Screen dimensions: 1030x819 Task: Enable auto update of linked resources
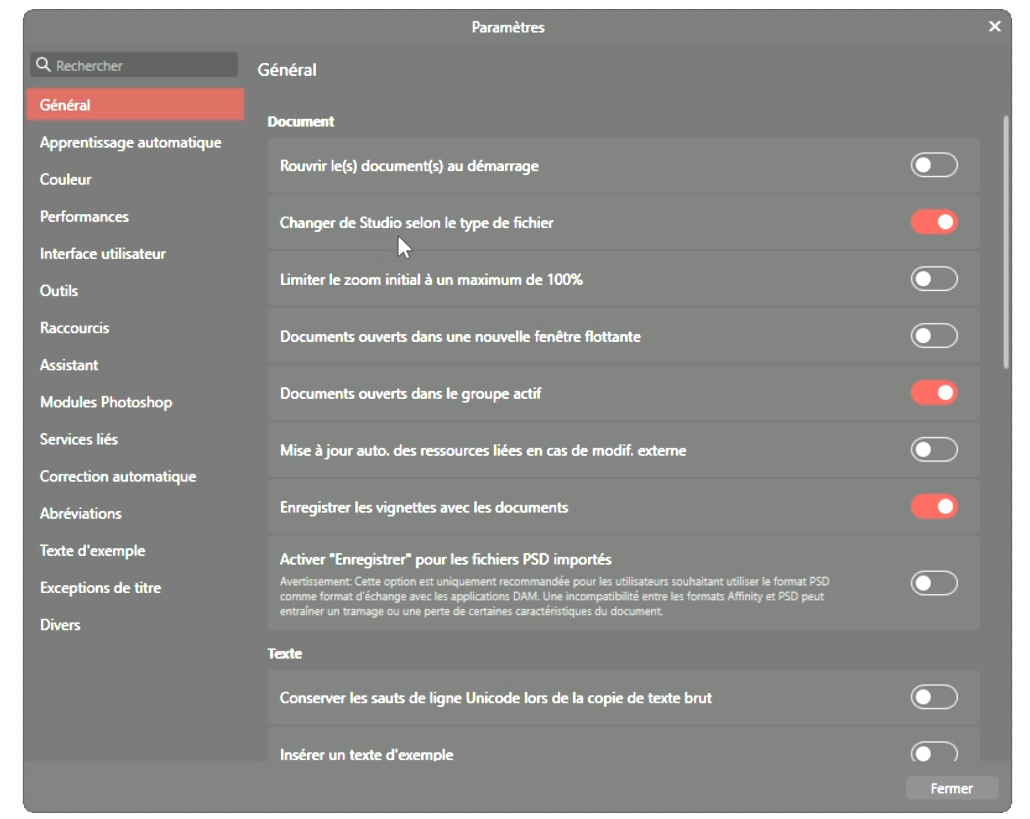(x=933, y=450)
